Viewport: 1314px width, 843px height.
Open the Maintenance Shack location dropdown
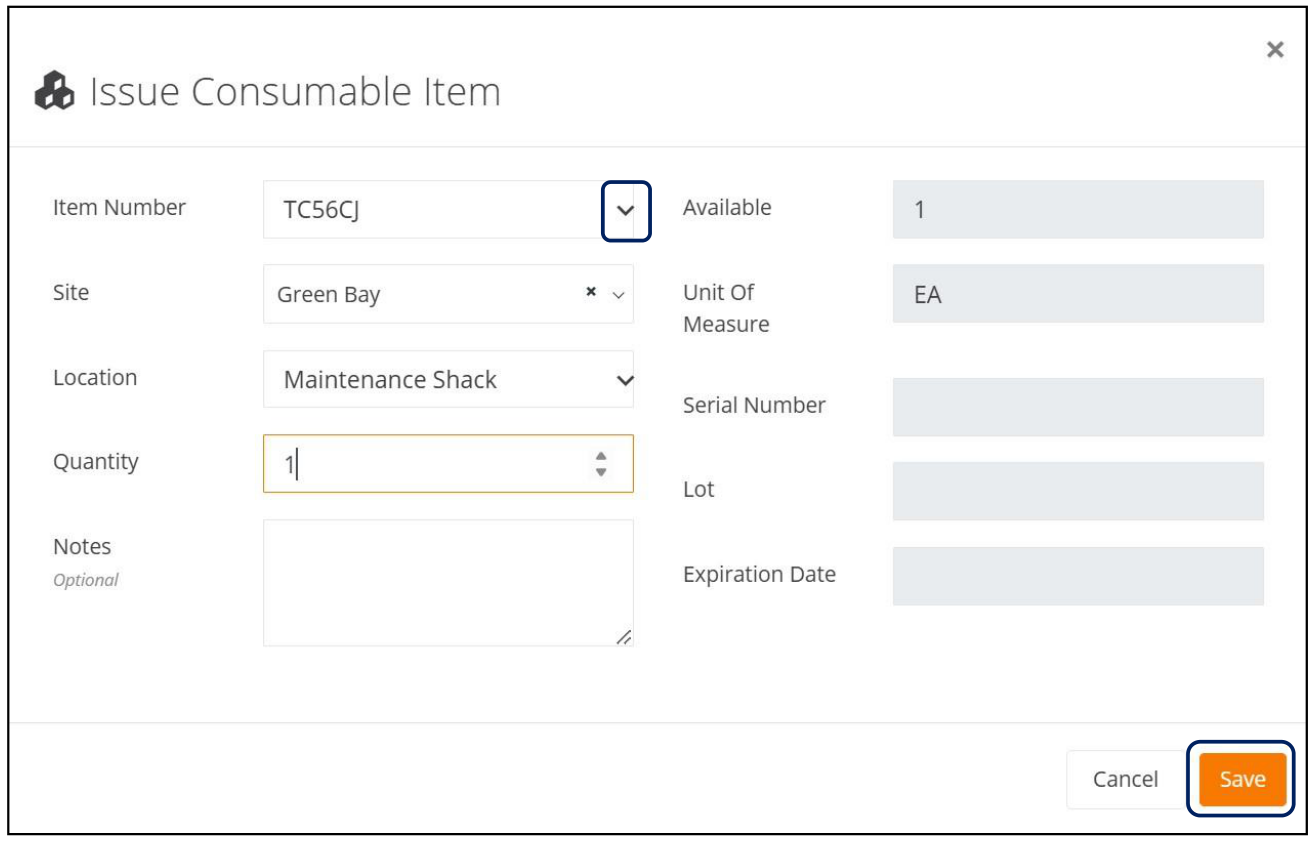(448, 379)
